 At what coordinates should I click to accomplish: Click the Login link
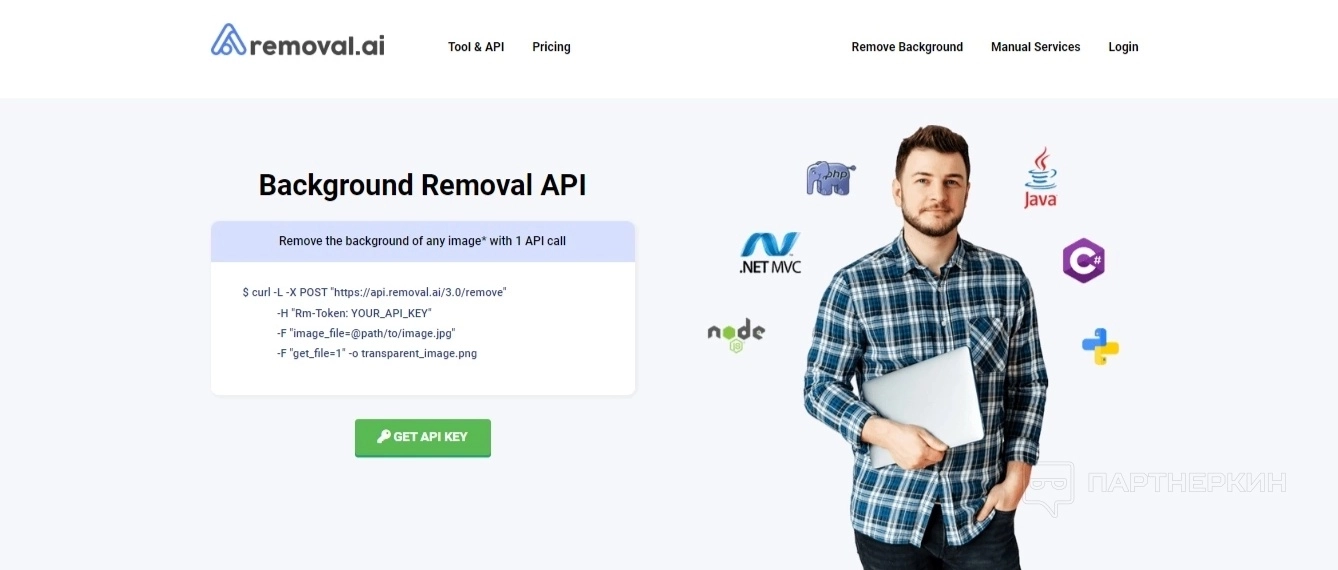click(1123, 47)
